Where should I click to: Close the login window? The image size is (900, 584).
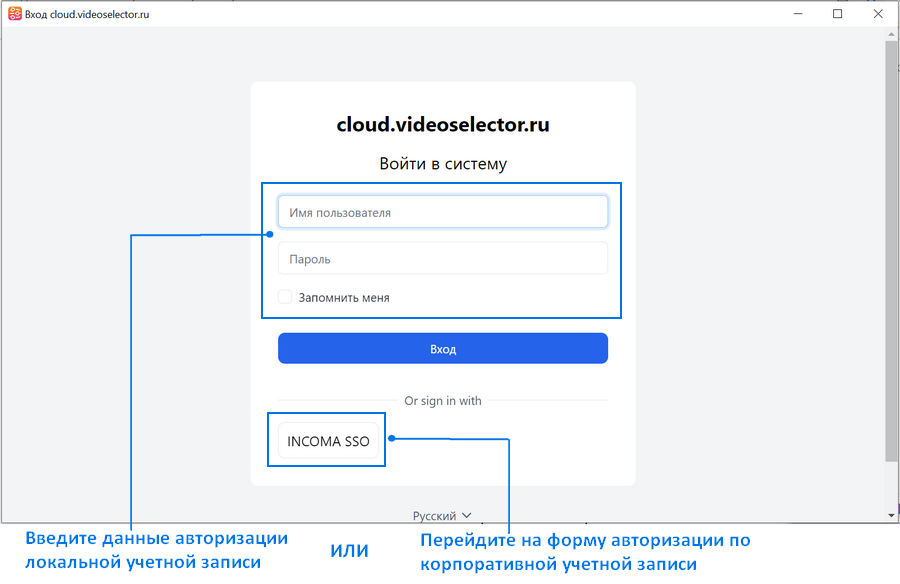click(878, 14)
